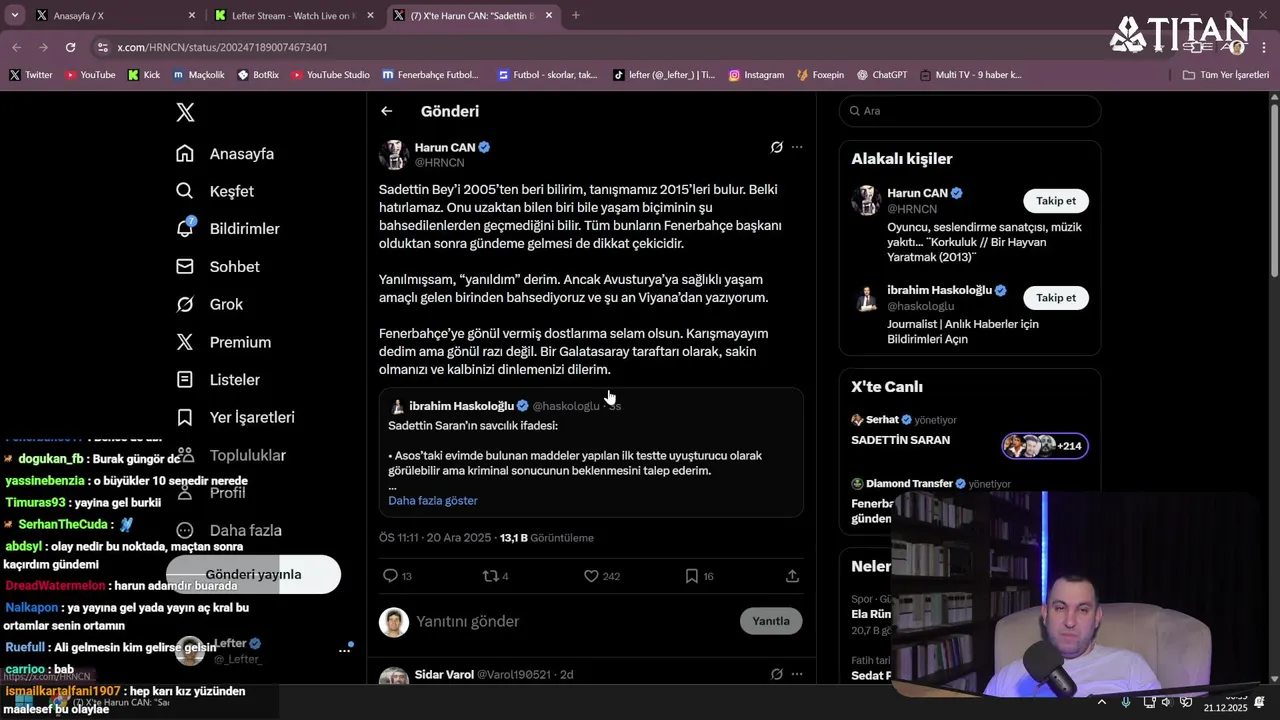Screen dimensions: 1280x720
Task: Open Maçkolik bookmark
Action: point(199,75)
